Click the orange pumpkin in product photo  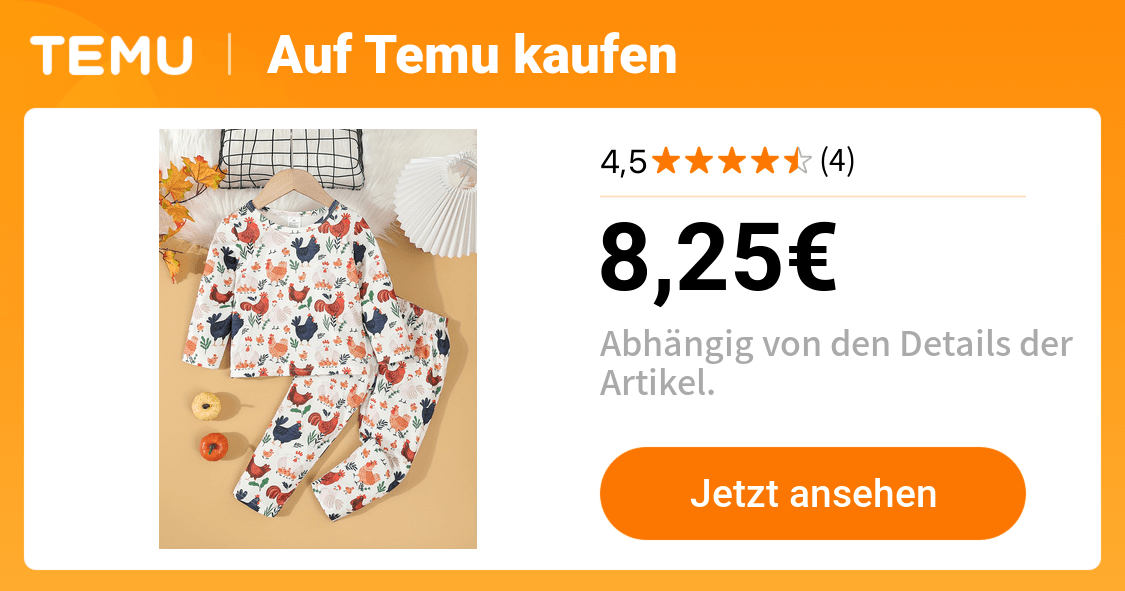pos(214,446)
